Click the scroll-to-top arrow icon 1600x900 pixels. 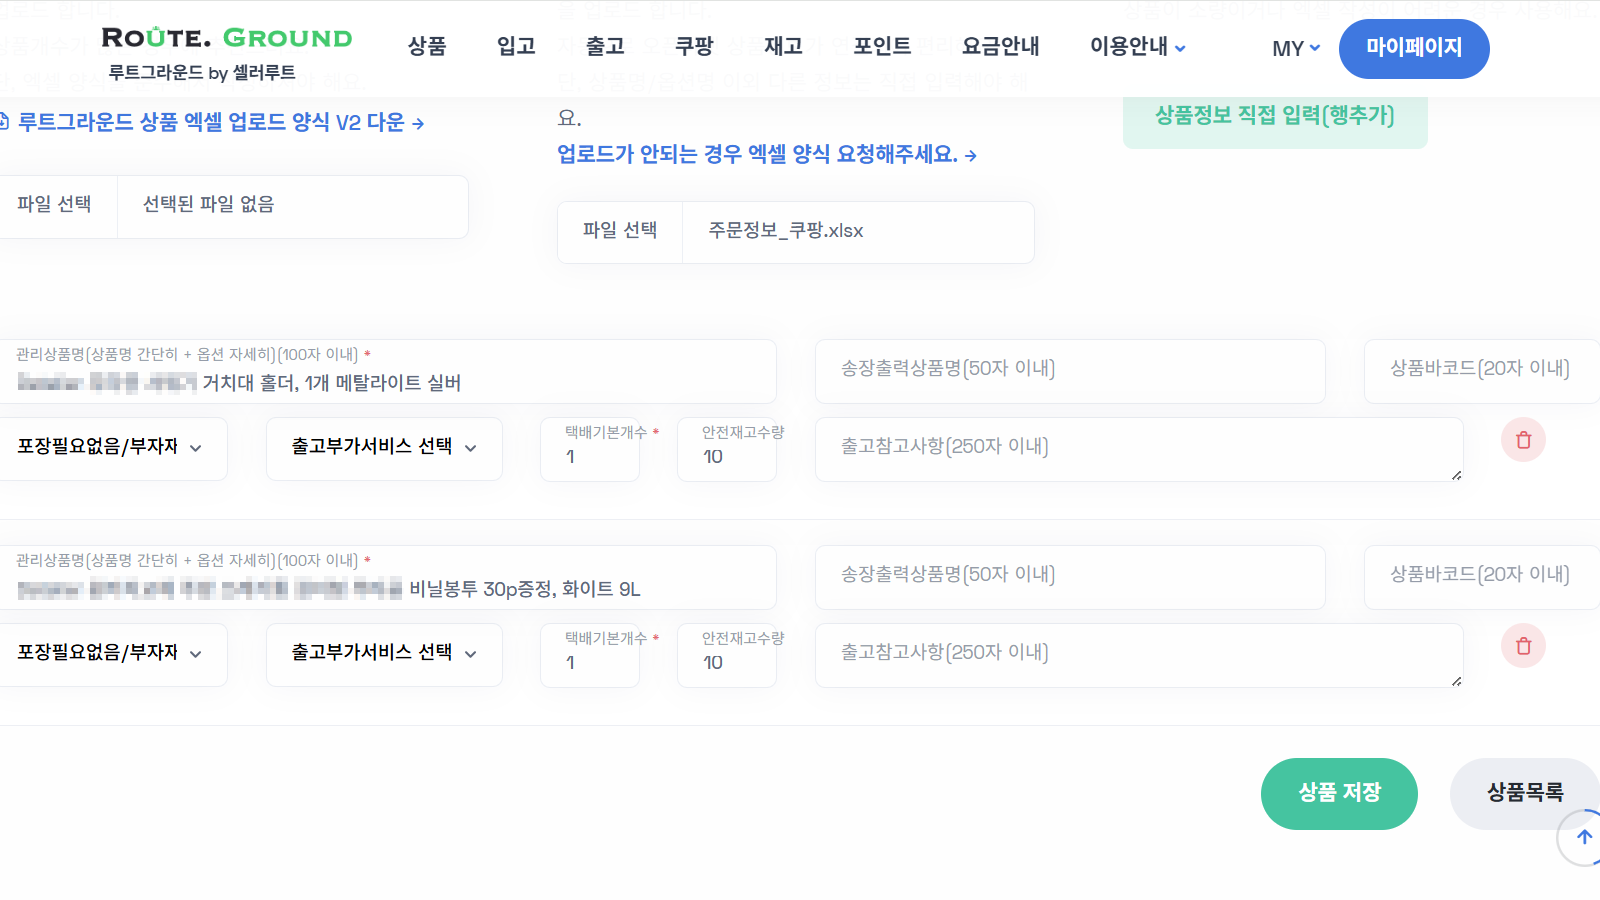click(1584, 838)
